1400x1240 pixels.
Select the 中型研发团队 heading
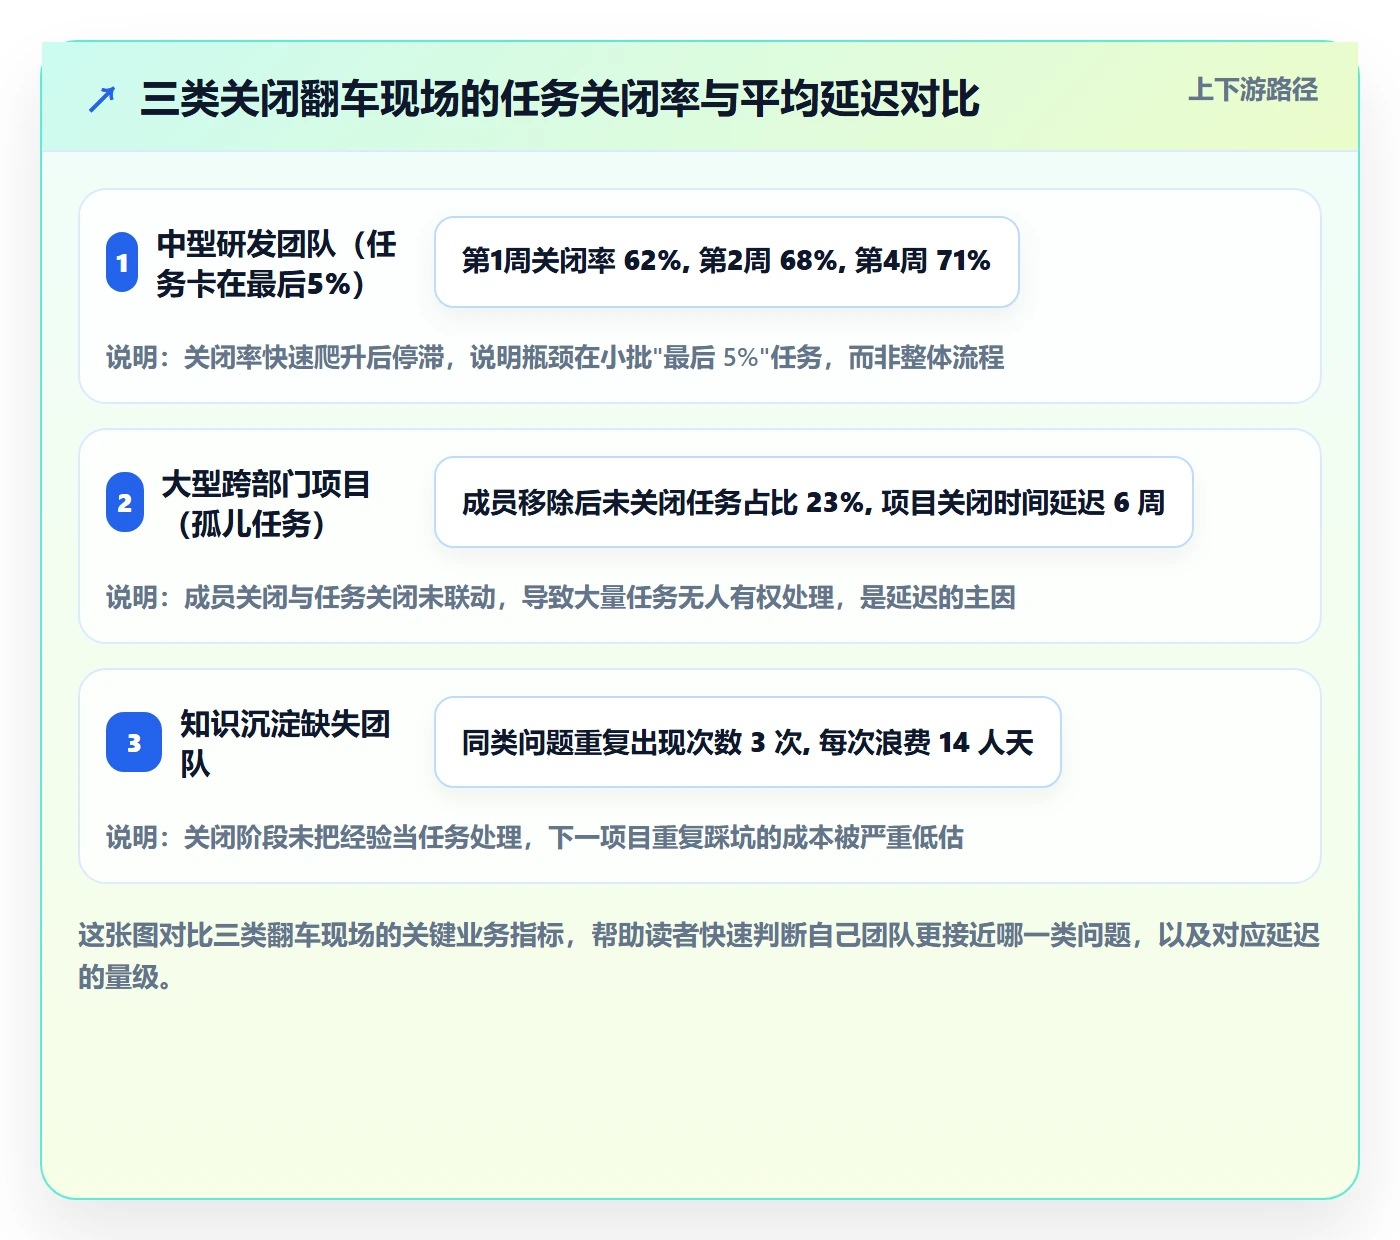(x=276, y=263)
